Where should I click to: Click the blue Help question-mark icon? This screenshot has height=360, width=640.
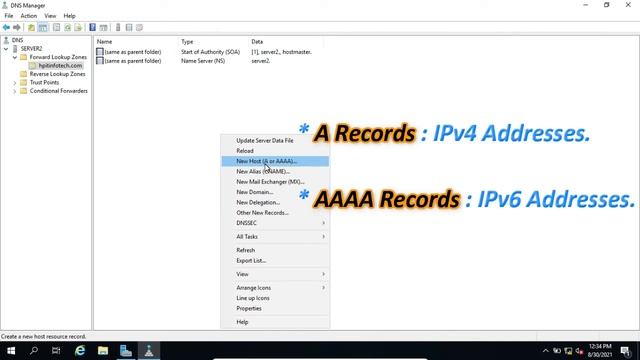coord(93,27)
